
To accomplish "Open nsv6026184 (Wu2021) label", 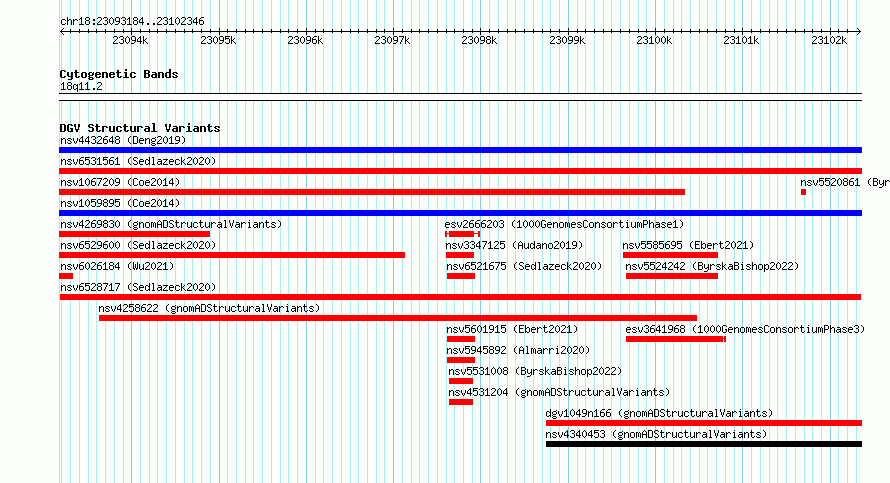I will [x=117, y=266].
